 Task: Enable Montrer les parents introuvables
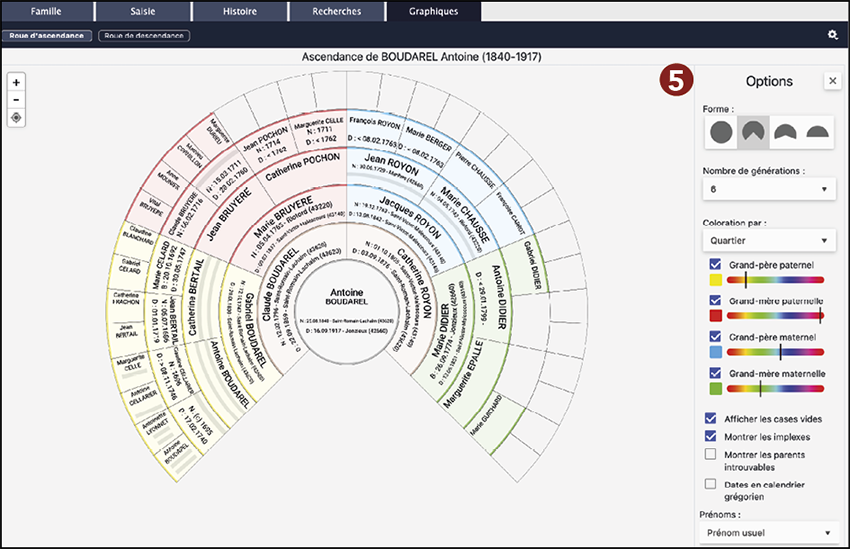coord(711,454)
